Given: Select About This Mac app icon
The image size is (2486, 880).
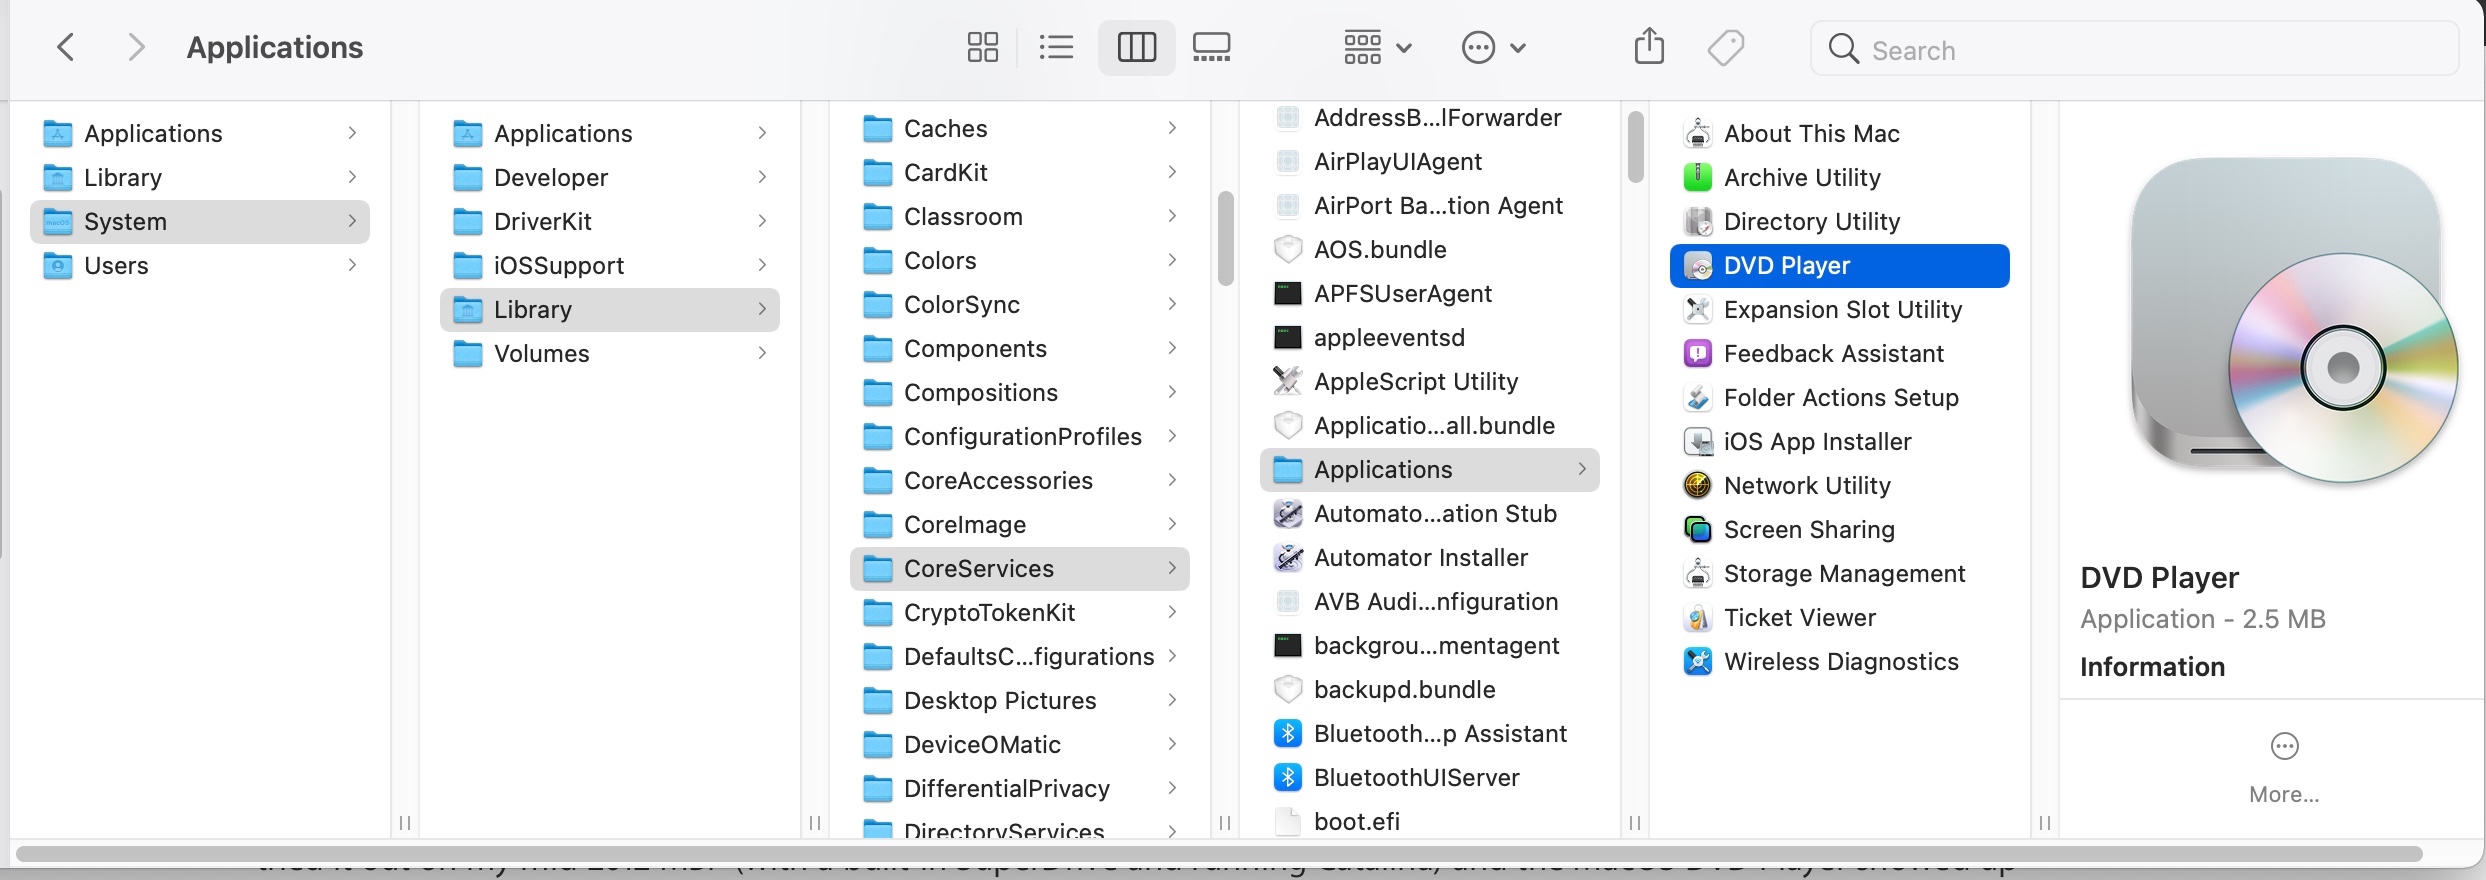Looking at the screenshot, I should tap(1697, 134).
